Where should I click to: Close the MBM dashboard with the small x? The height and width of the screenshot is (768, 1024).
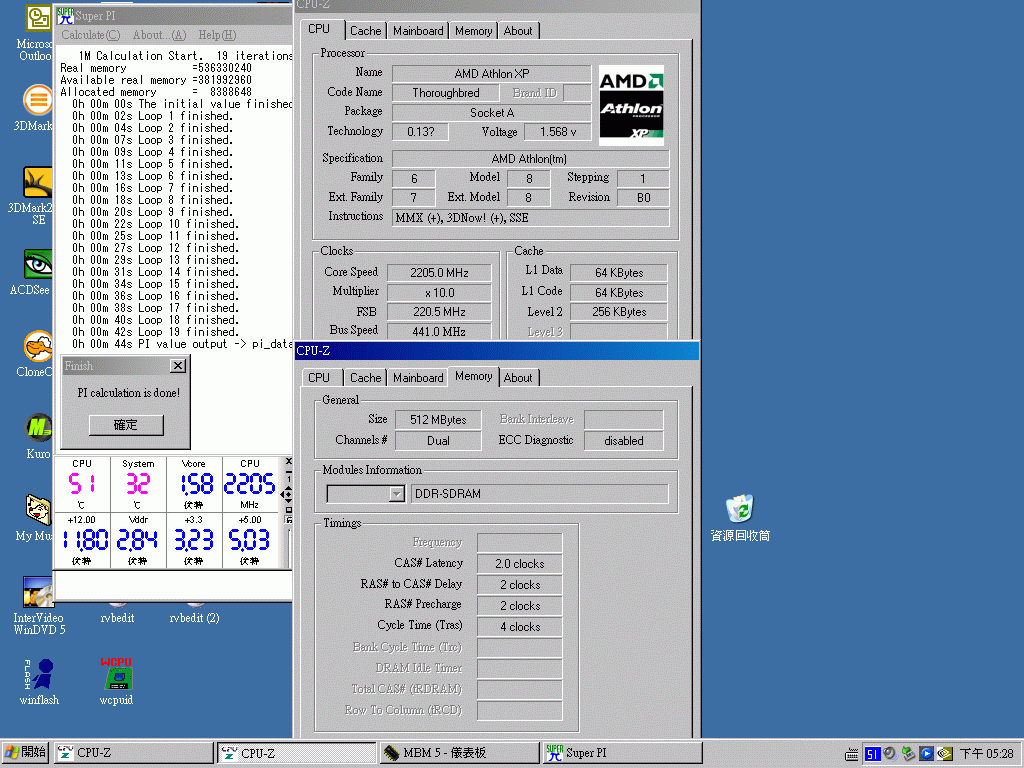click(289, 462)
